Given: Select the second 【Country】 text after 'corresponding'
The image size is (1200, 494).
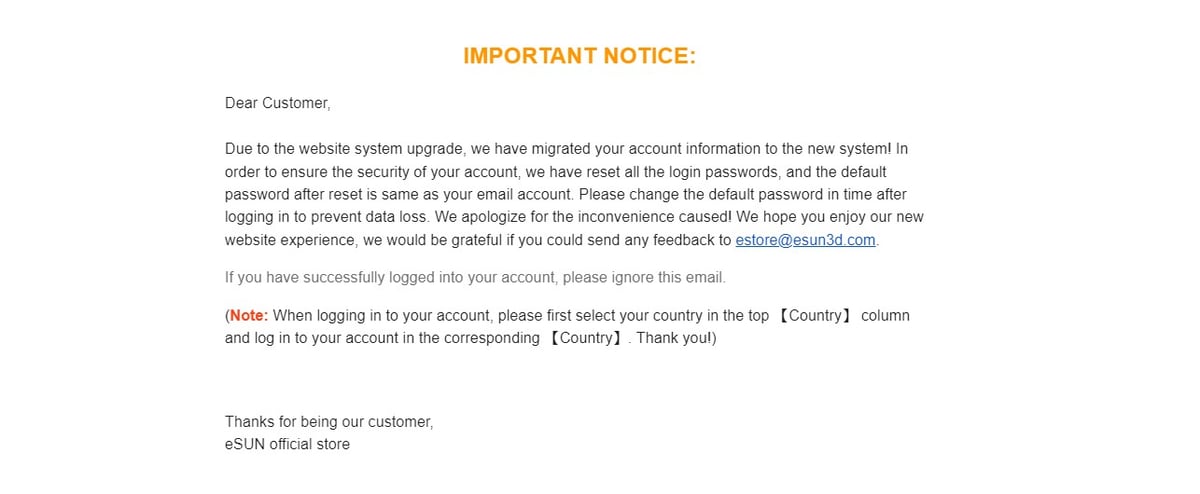Looking at the screenshot, I should [x=586, y=338].
